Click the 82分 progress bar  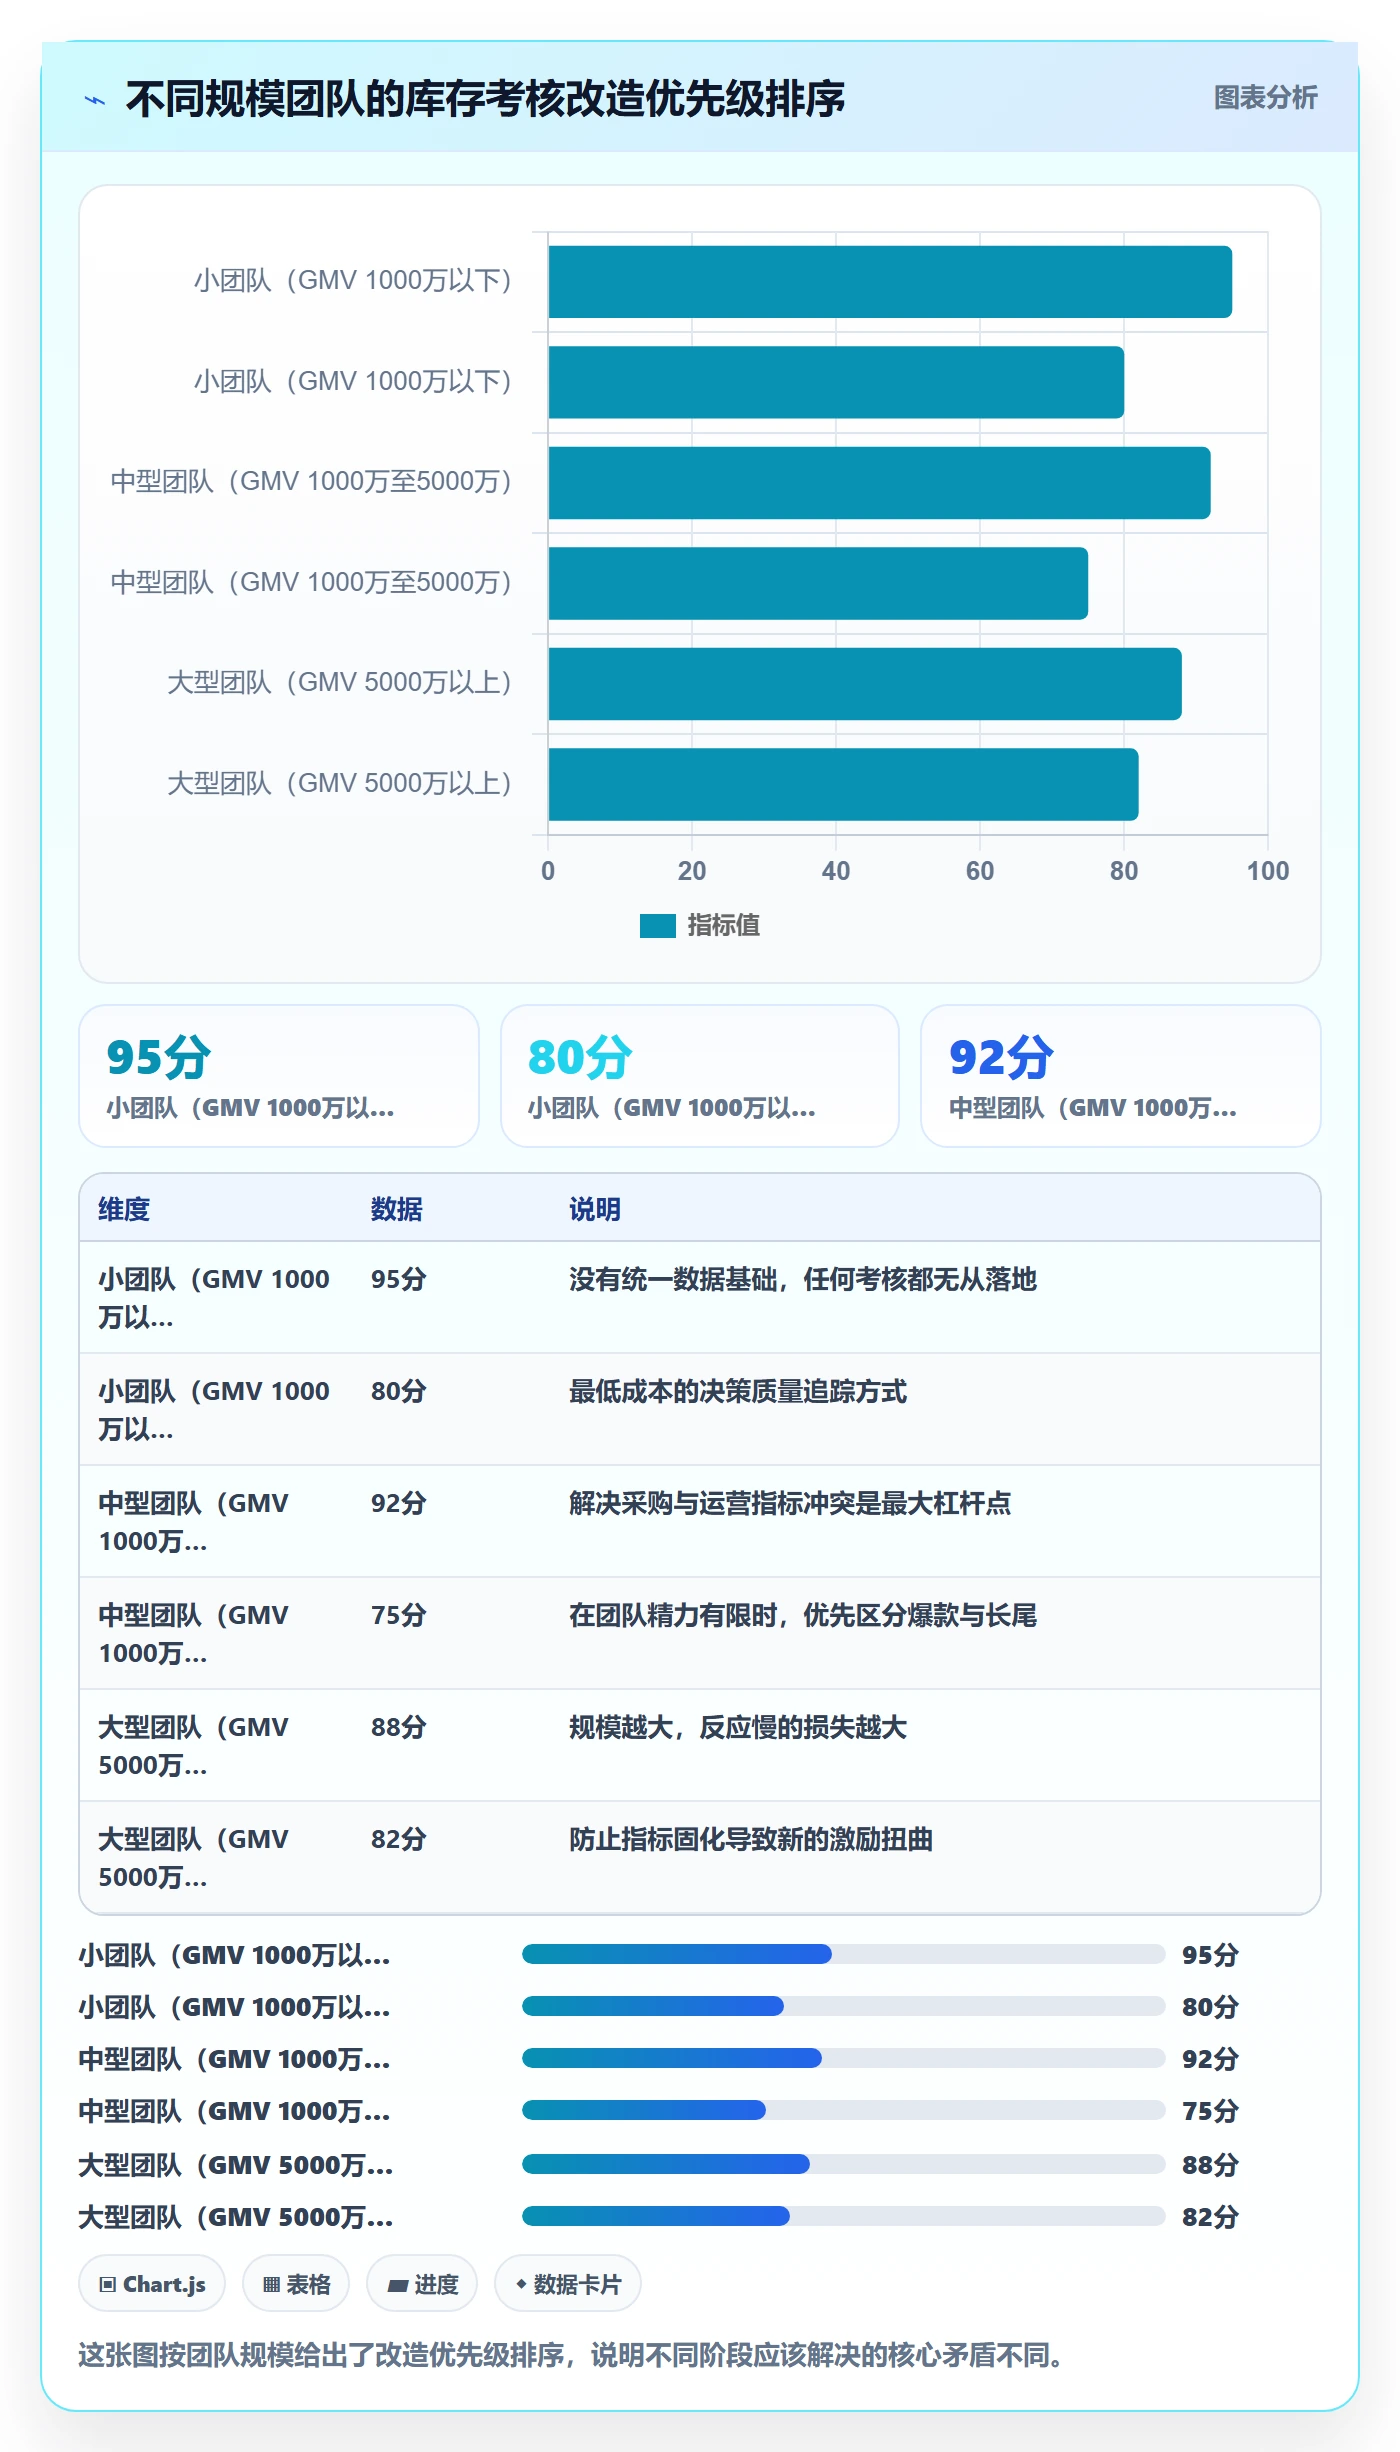coord(843,2216)
